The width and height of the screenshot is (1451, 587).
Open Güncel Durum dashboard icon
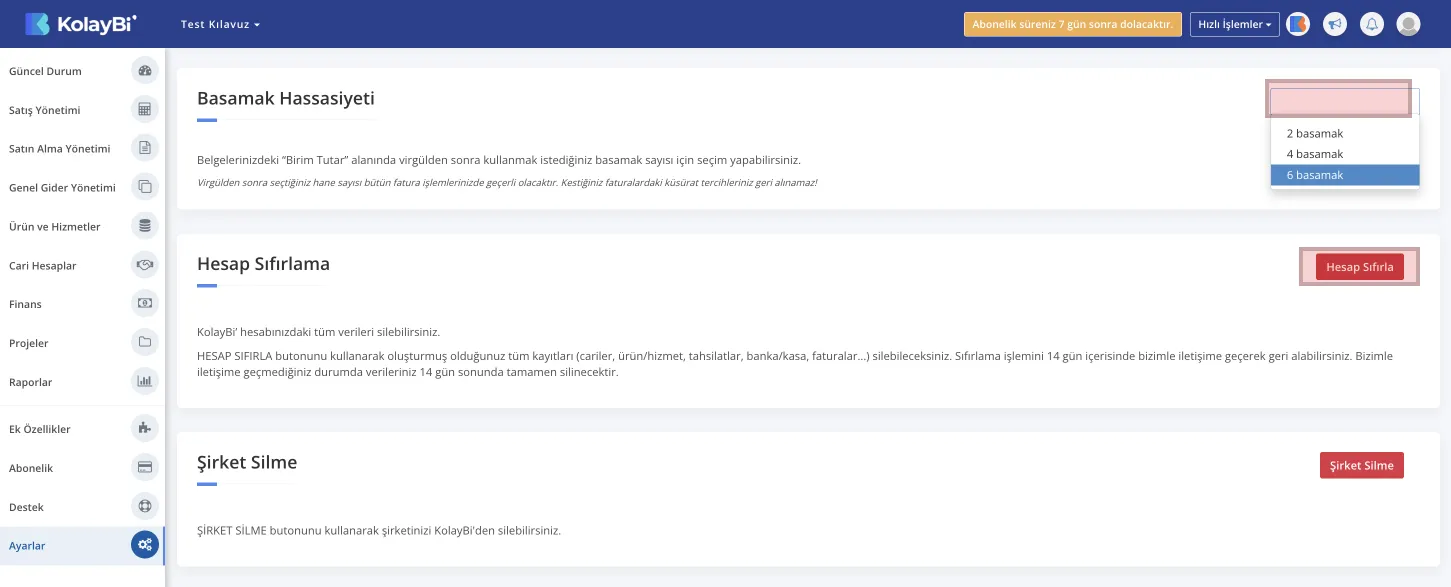pos(145,71)
